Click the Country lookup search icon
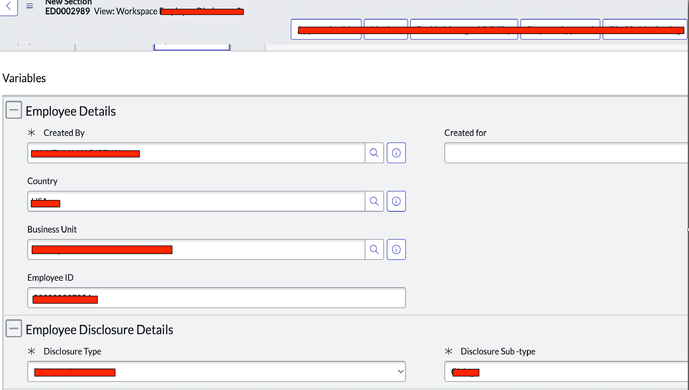This screenshot has height=390, width=689. [374, 201]
